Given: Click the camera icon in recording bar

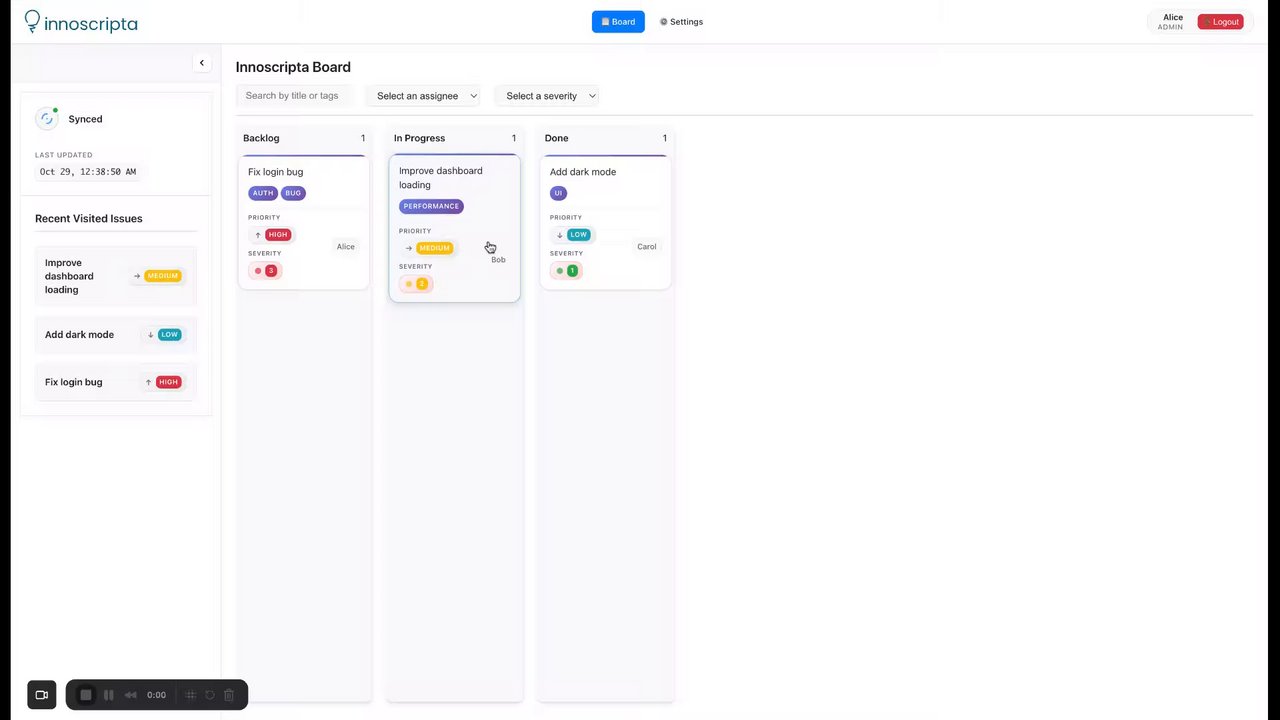Looking at the screenshot, I should [x=42, y=695].
